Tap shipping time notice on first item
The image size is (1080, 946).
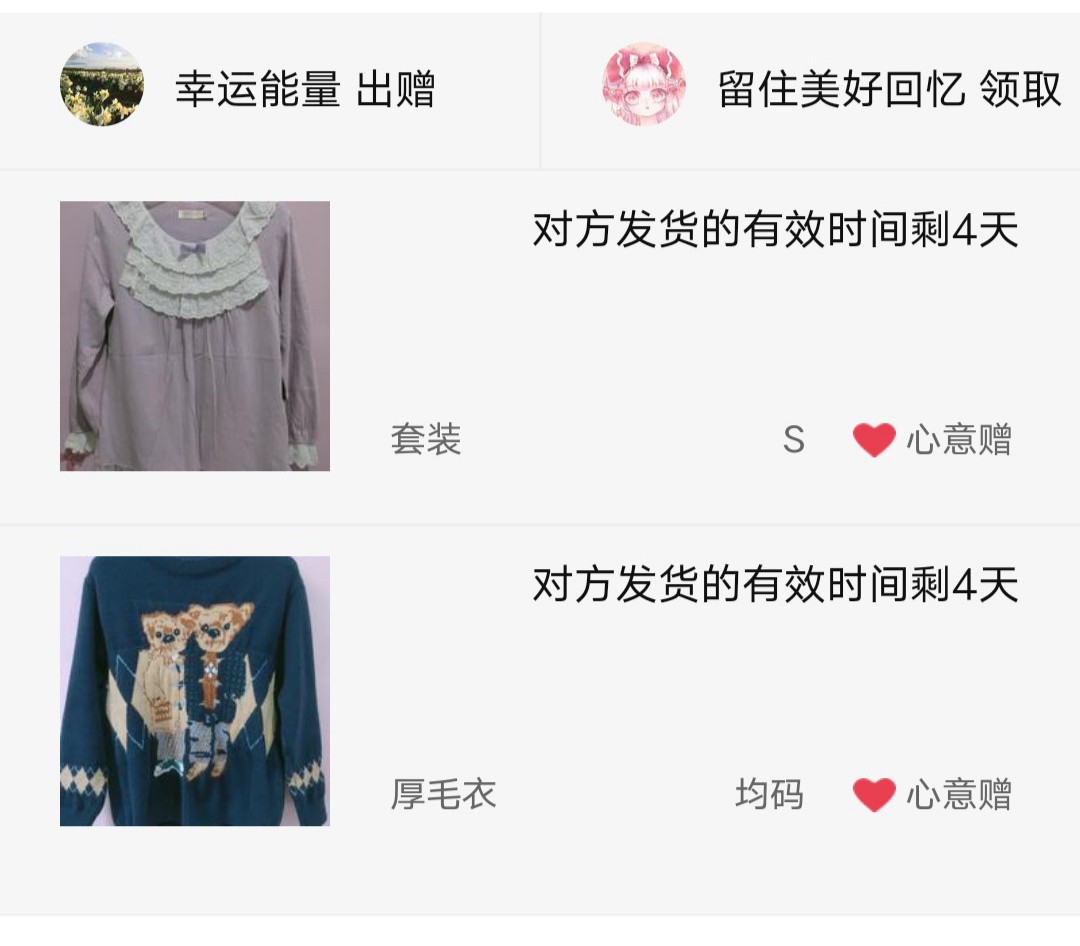776,229
